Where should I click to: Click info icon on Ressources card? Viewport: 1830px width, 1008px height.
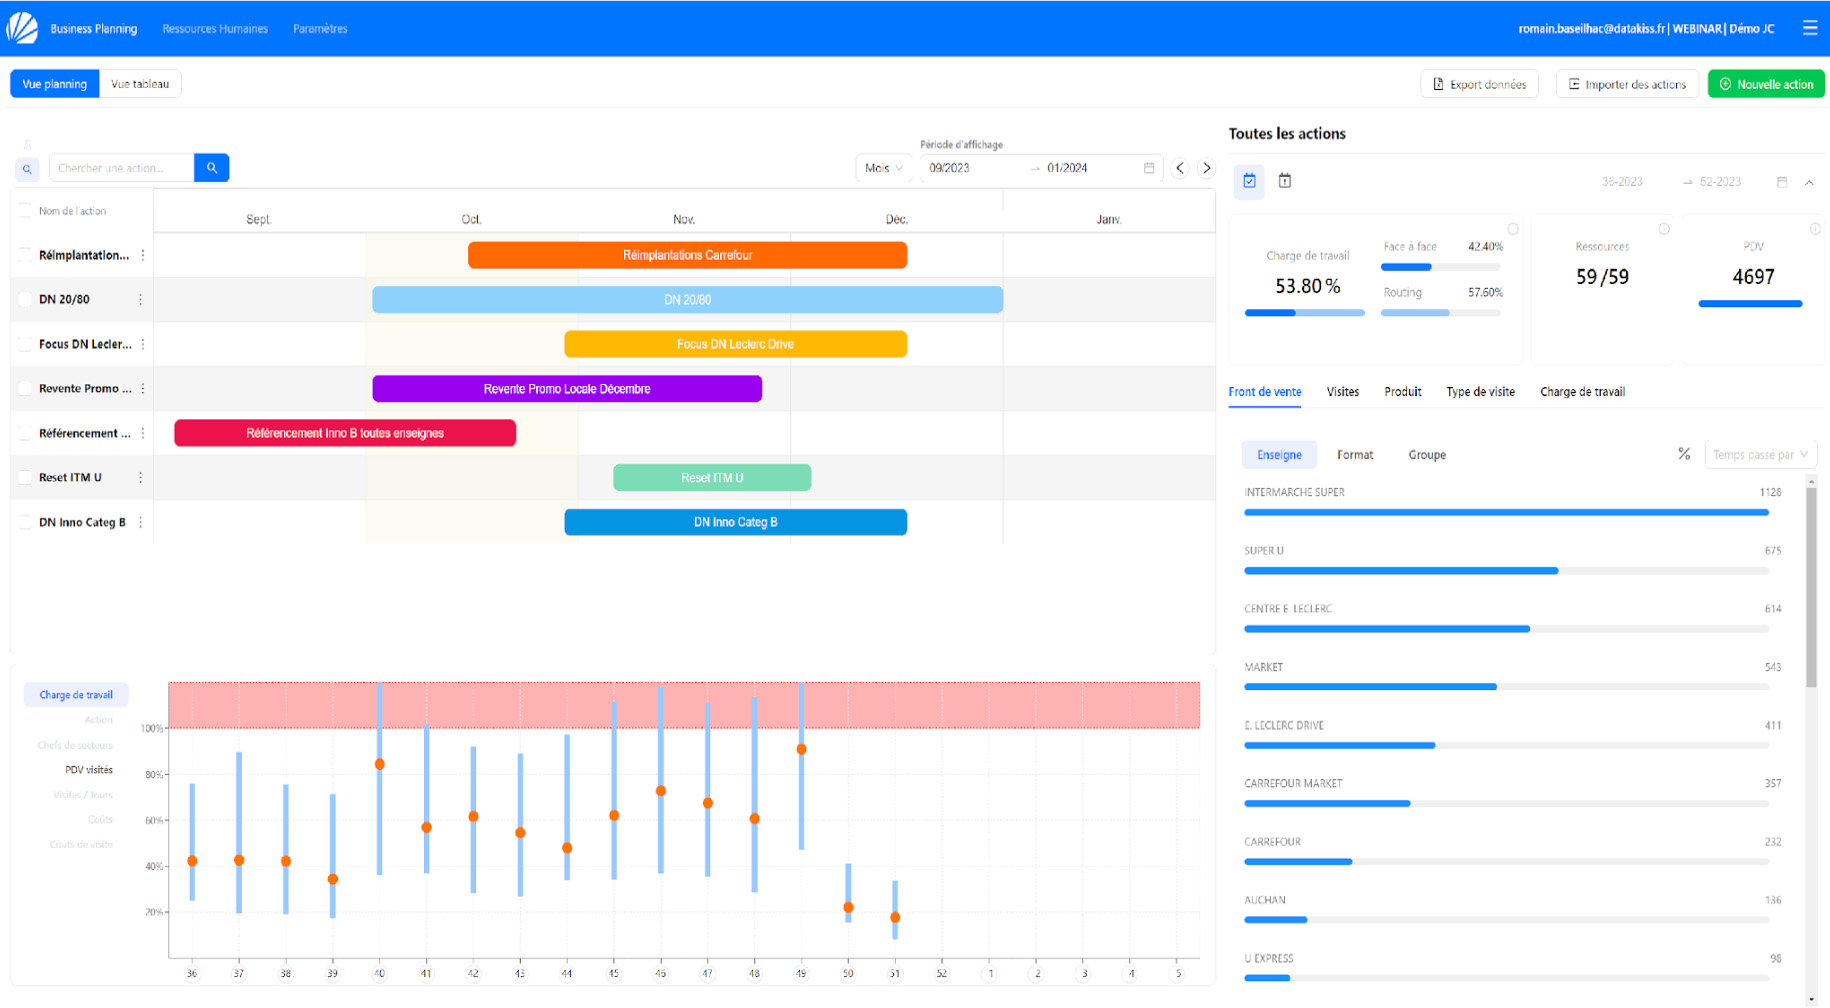tap(1664, 229)
